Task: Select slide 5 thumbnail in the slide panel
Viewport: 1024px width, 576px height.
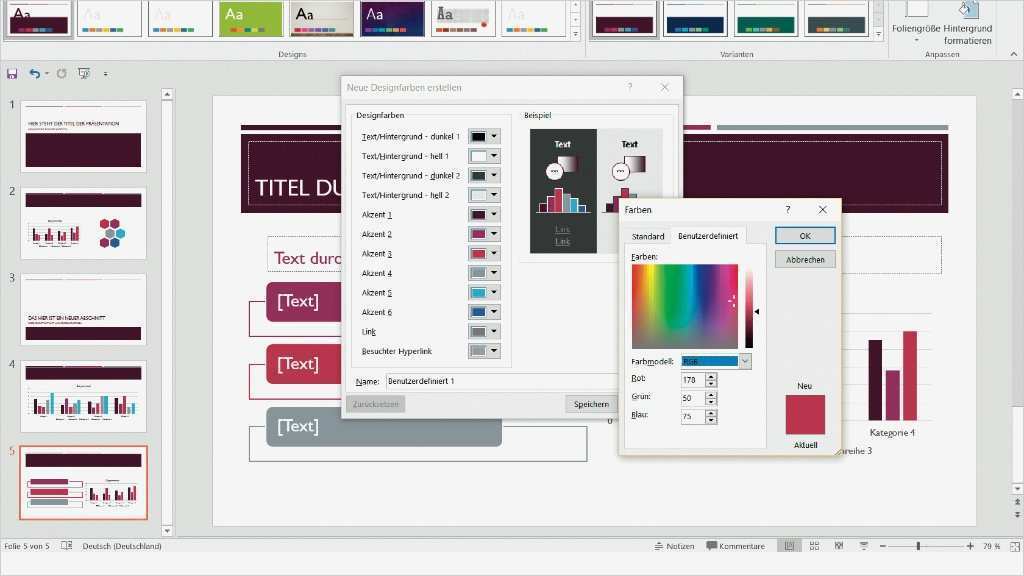Action: coord(83,483)
